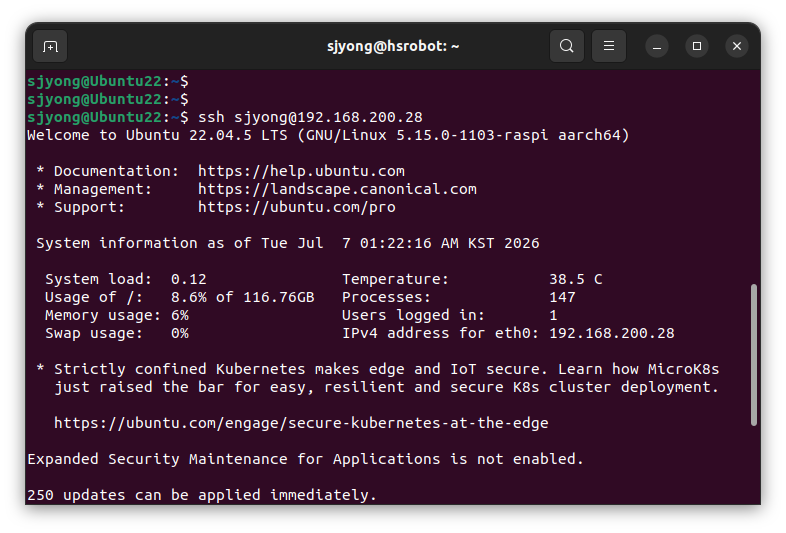Open the secure-kubernetes-at-the-edge URL
Viewport: 786px width, 533px height.
[301, 423]
